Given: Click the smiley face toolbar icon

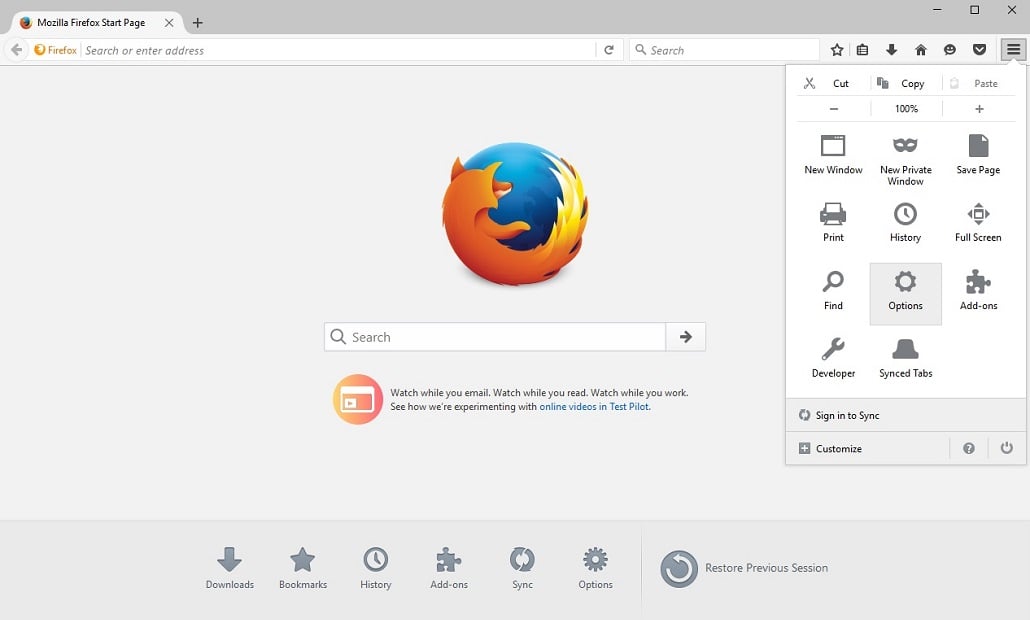Looking at the screenshot, I should tap(950, 50).
